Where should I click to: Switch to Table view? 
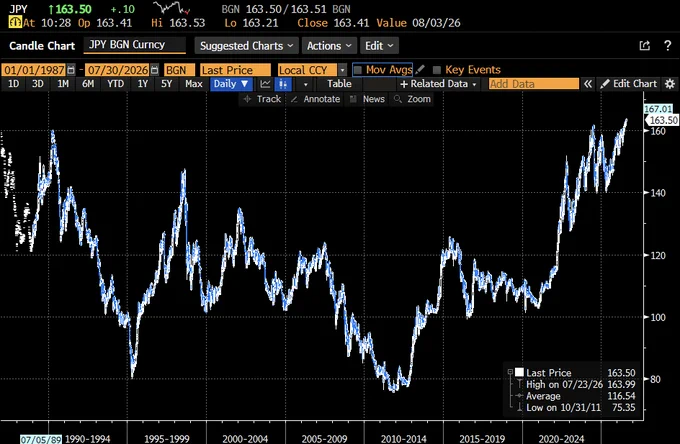[339, 84]
